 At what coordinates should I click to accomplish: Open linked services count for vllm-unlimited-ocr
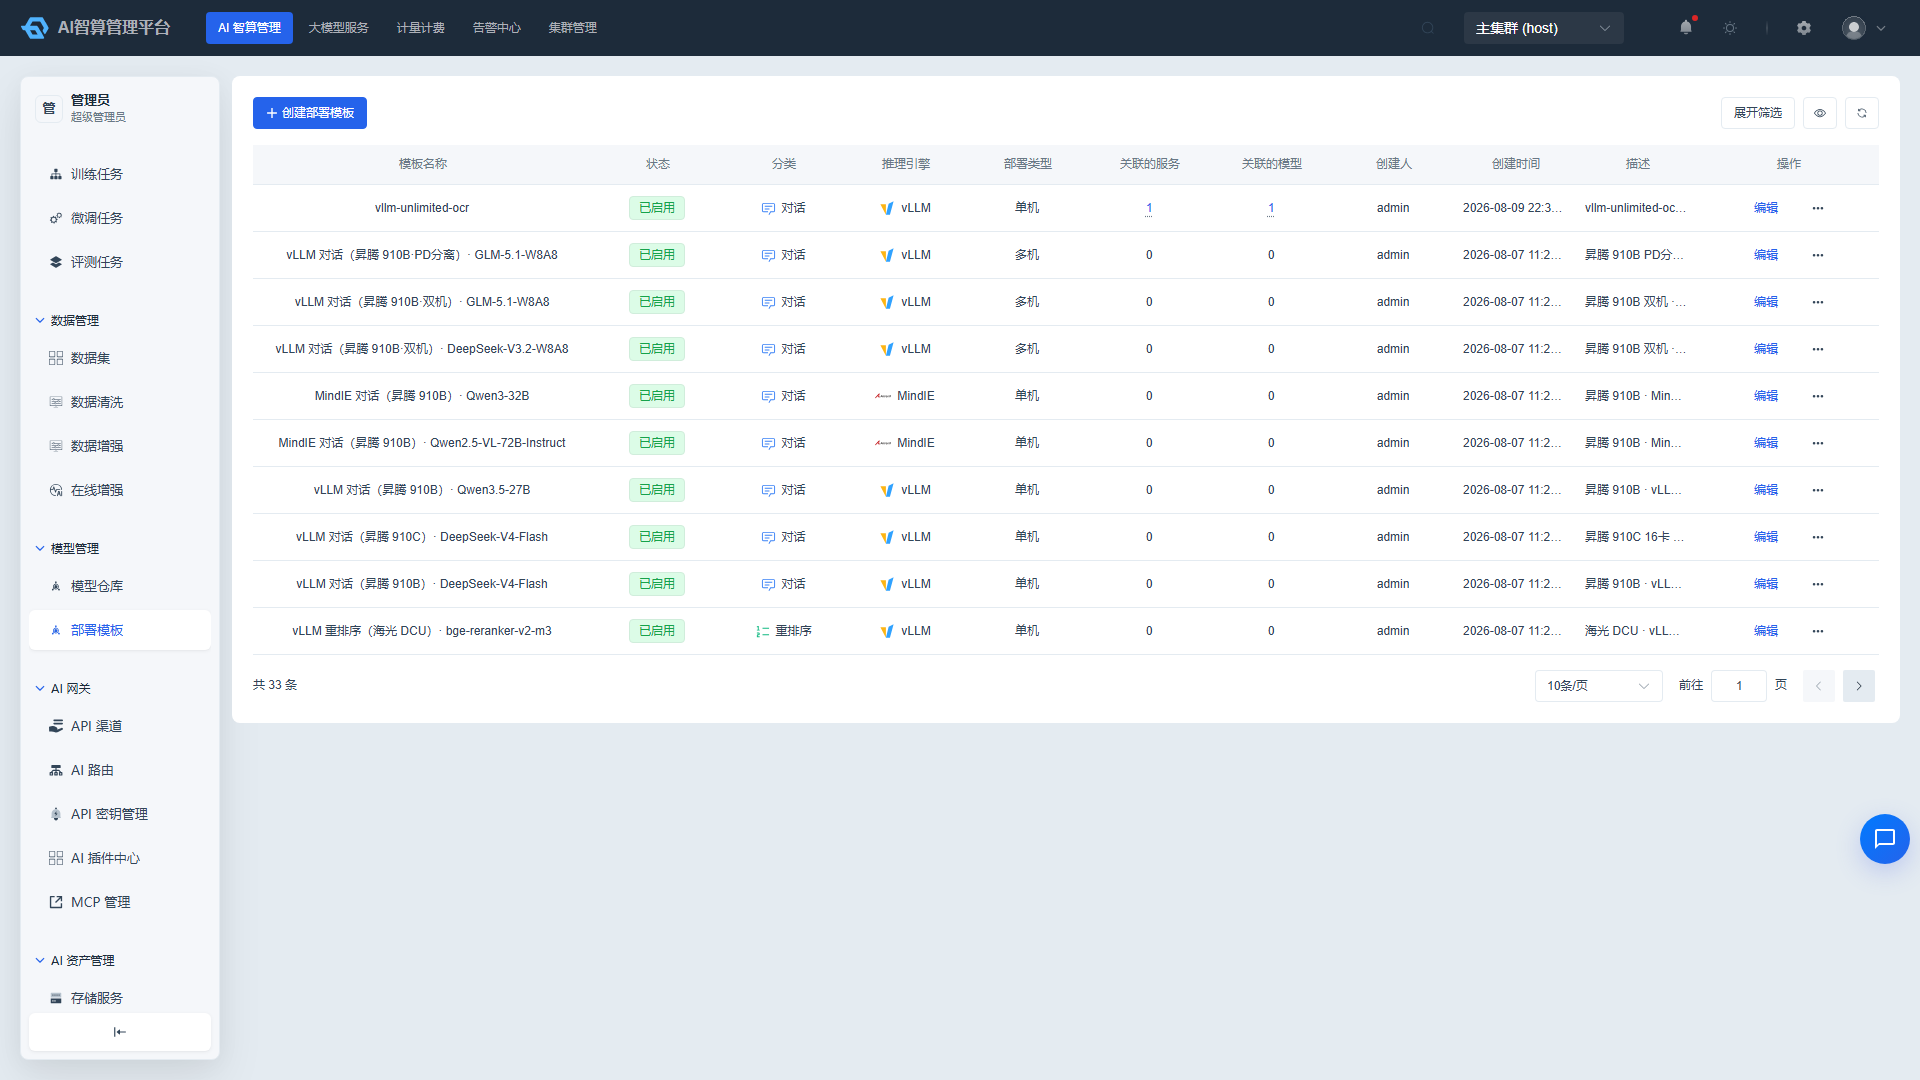click(x=1149, y=208)
